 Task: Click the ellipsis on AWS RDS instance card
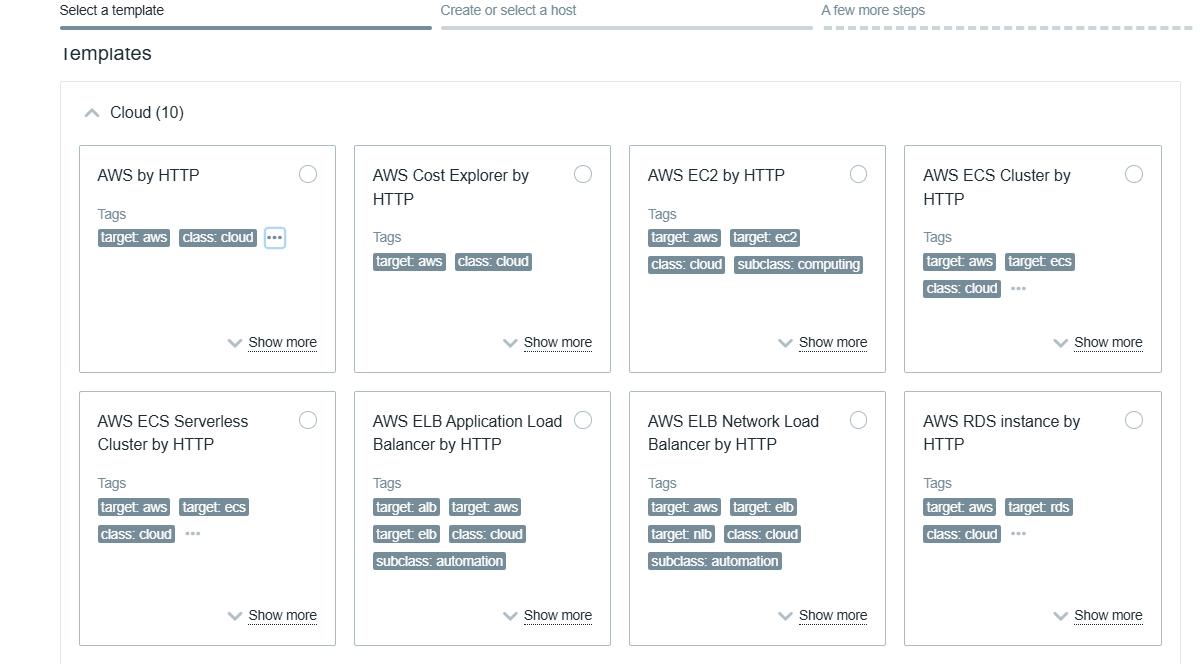click(x=1018, y=534)
